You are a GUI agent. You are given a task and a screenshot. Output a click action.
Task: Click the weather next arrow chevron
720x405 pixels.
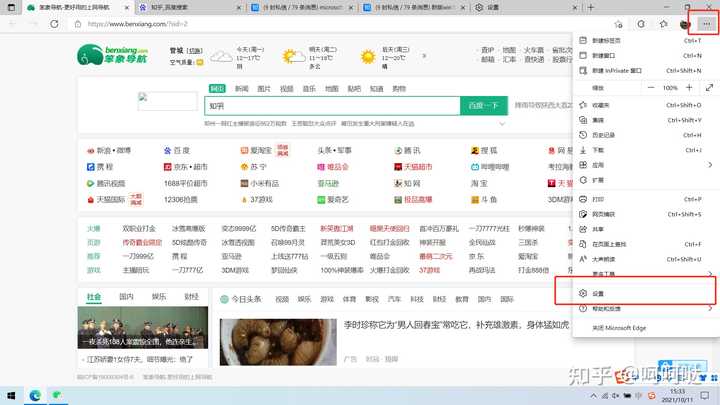[x=424, y=56]
